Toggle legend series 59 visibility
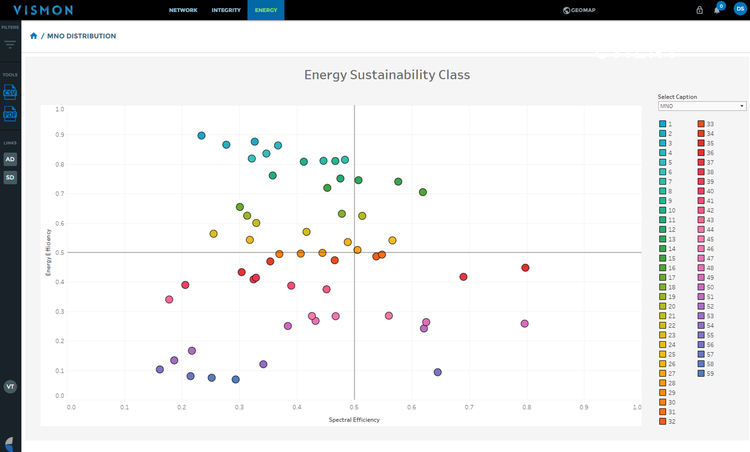 [x=706, y=374]
